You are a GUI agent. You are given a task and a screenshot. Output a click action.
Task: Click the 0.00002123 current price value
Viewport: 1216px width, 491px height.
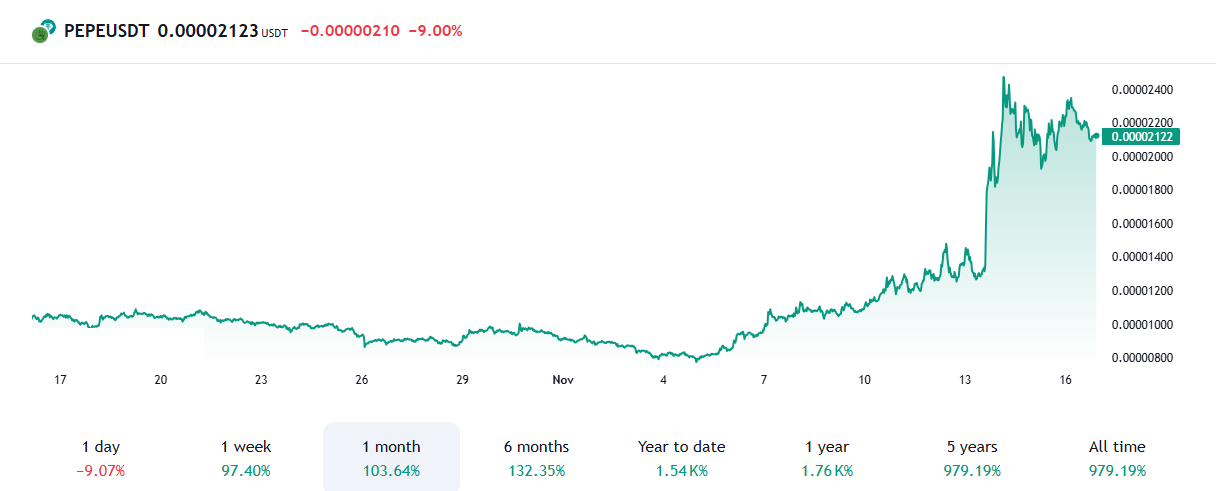click(207, 31)
